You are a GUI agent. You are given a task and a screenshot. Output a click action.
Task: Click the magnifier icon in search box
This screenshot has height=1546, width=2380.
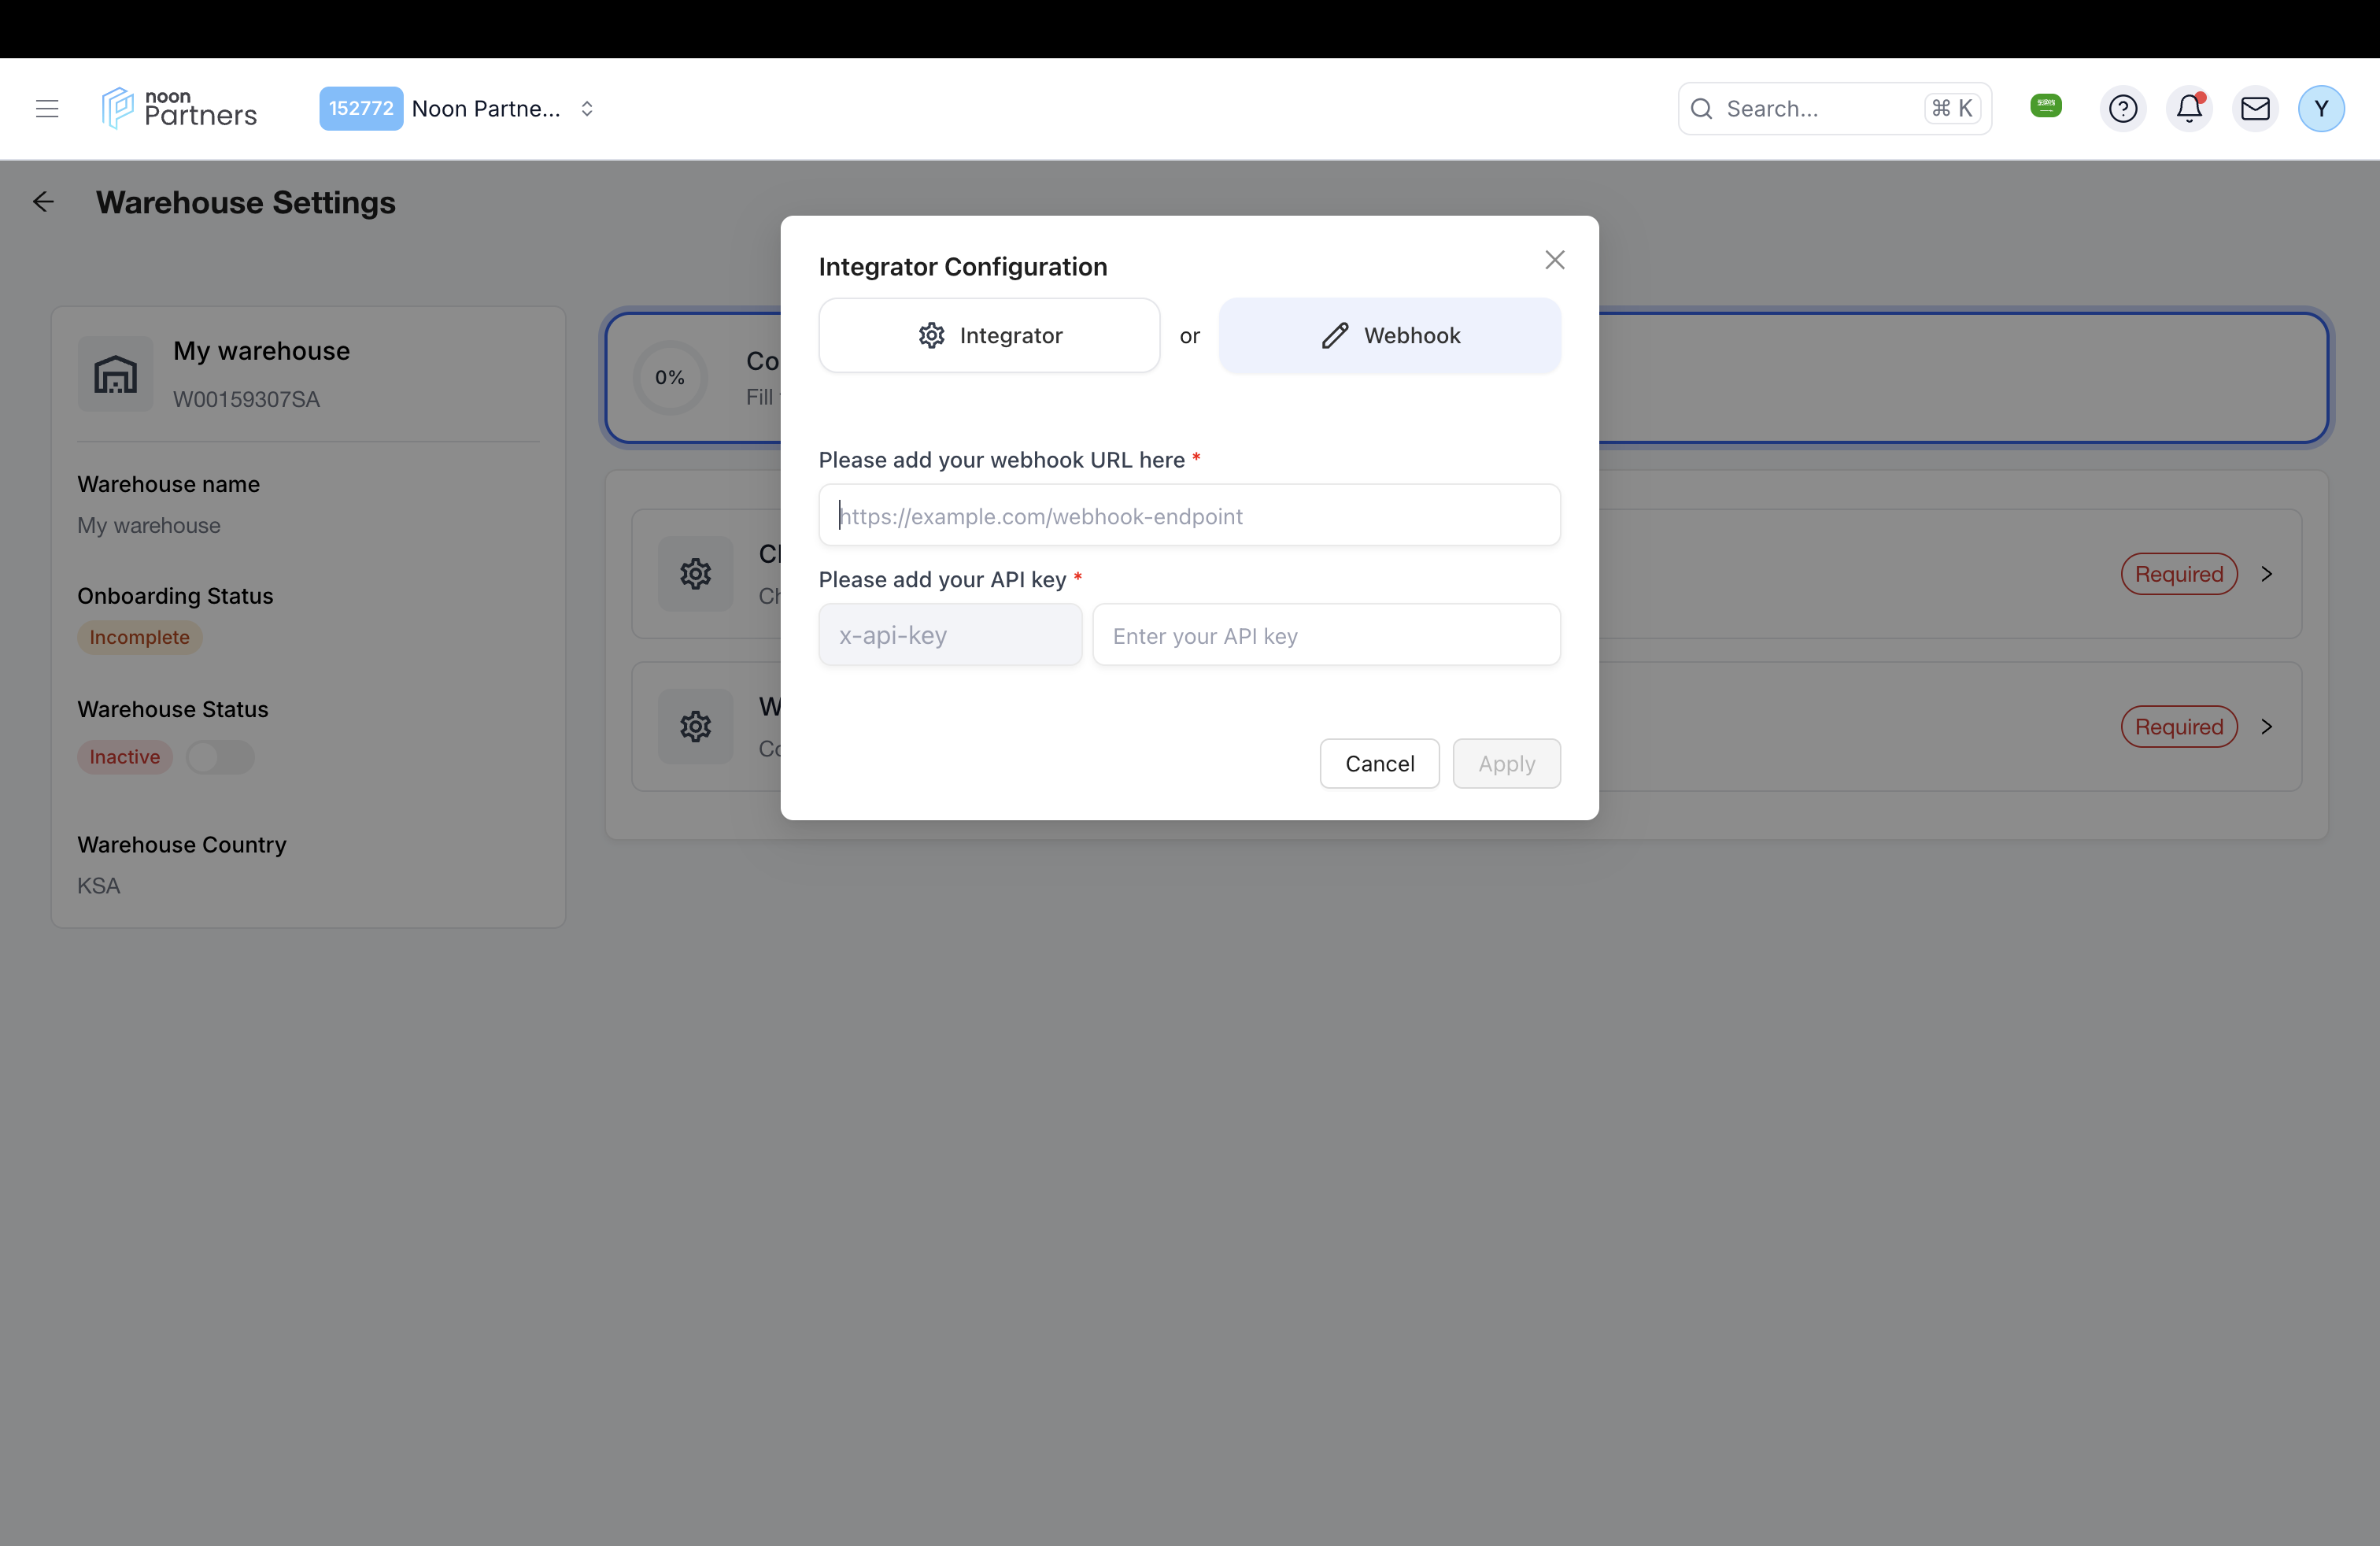(x=1701, y=109)
